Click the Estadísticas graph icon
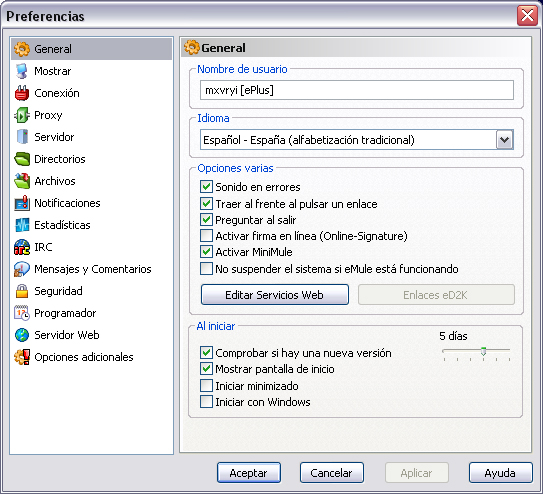 (x=22, y=225)
